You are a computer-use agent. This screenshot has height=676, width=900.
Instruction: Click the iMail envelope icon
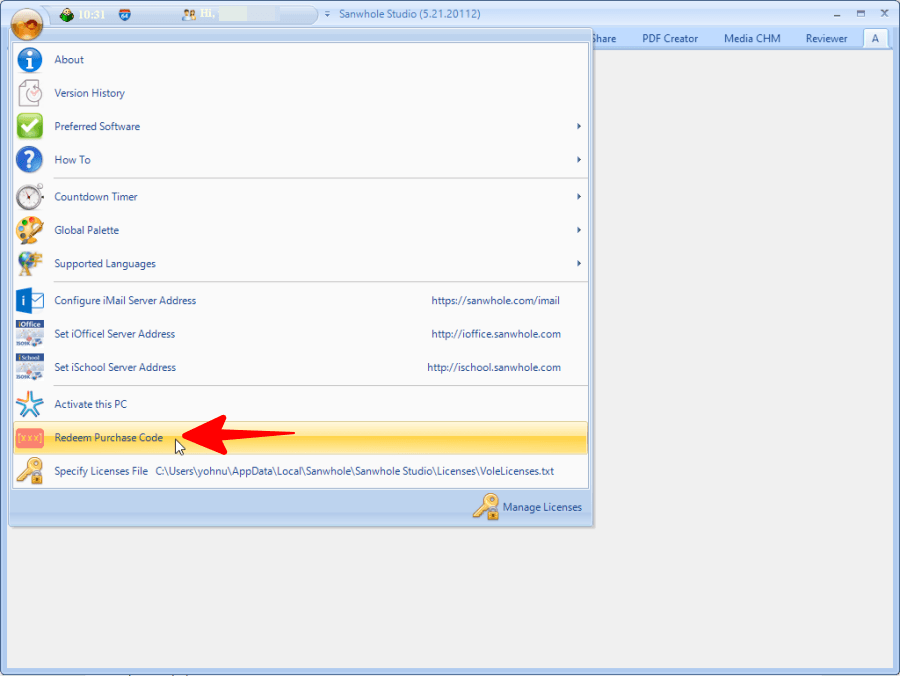30,301
